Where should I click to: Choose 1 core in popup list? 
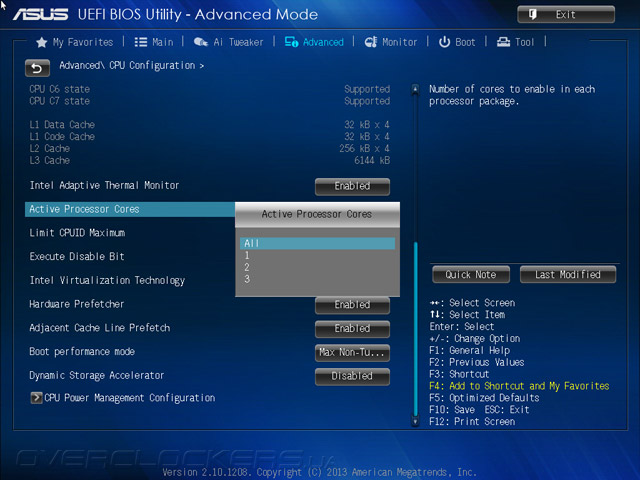coord(317,256)
